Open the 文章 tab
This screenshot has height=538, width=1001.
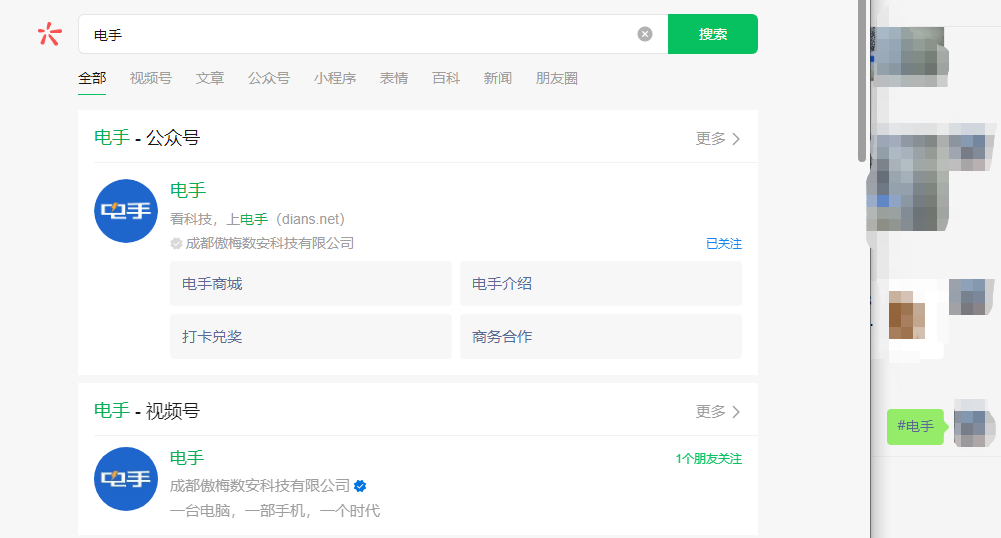click(x=209, y=78)
